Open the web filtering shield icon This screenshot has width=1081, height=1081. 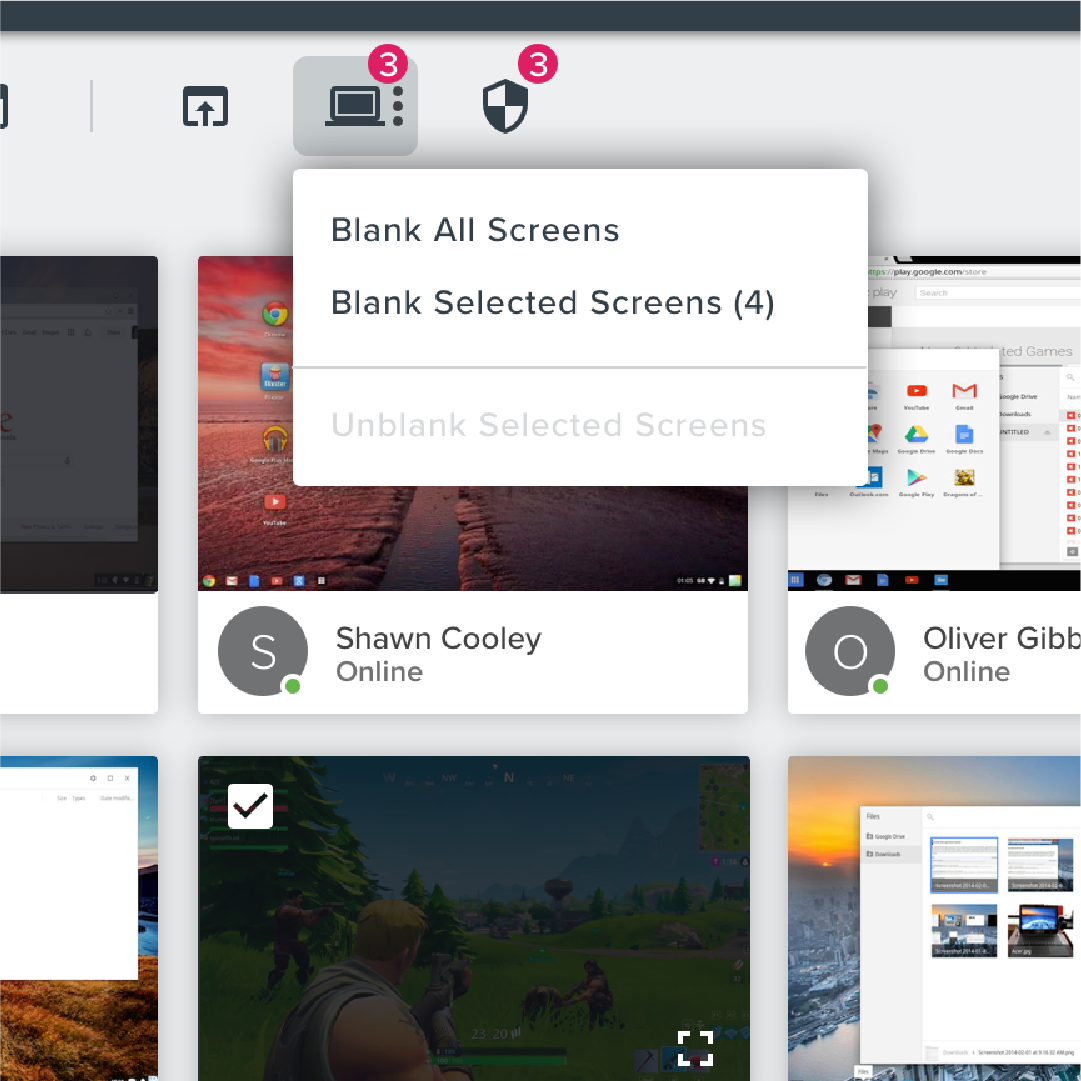point(505,106)
